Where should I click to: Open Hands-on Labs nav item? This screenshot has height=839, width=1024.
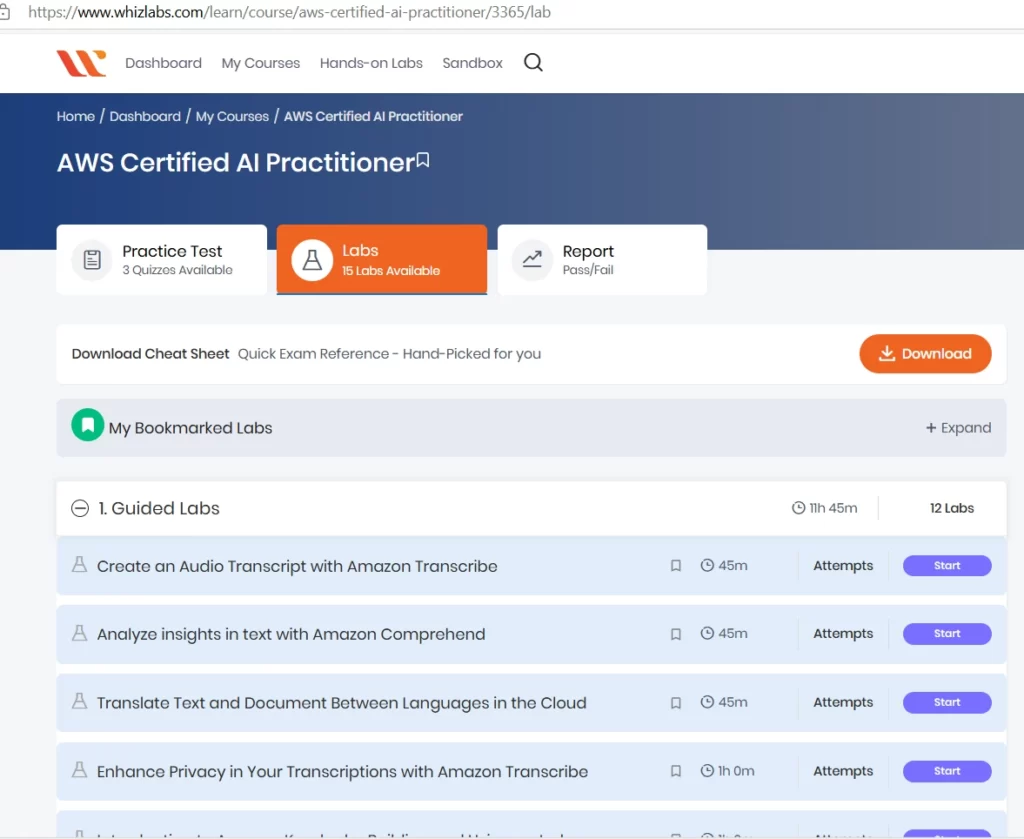tap(371, 63)
